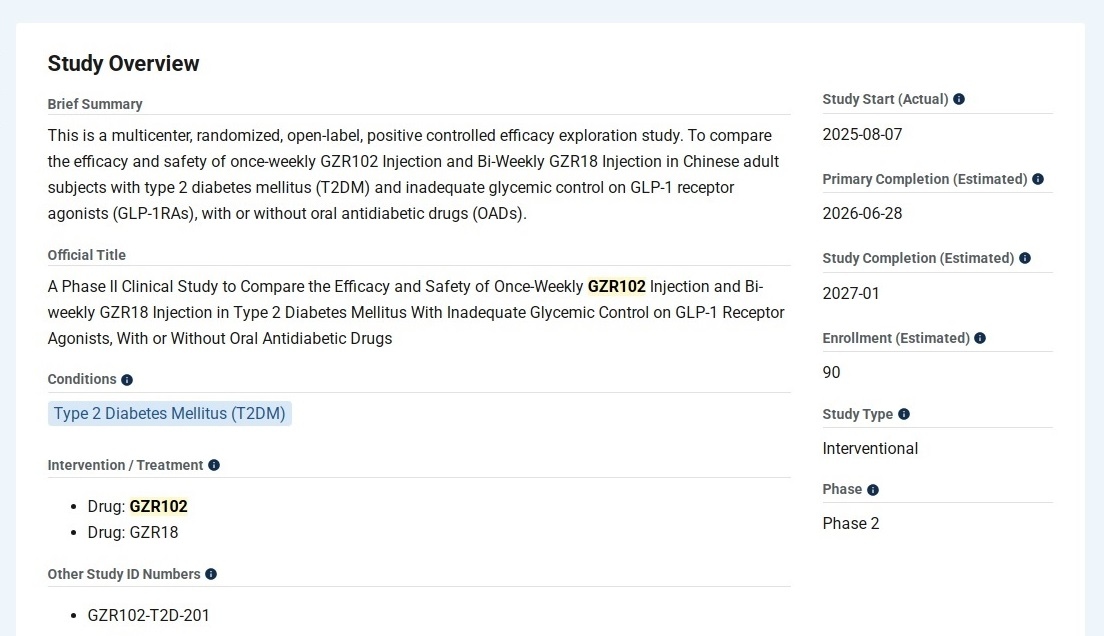Show the Study Type info tooltip icon
This screenshot has width=1104, height=636.
[904, 414]
